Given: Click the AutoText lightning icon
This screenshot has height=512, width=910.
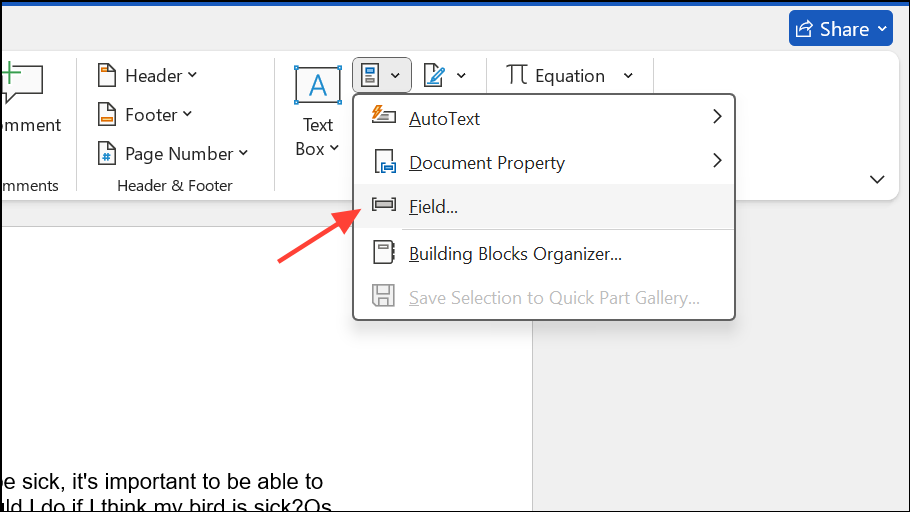Looking at the screenshot, I should coord(384,118).
